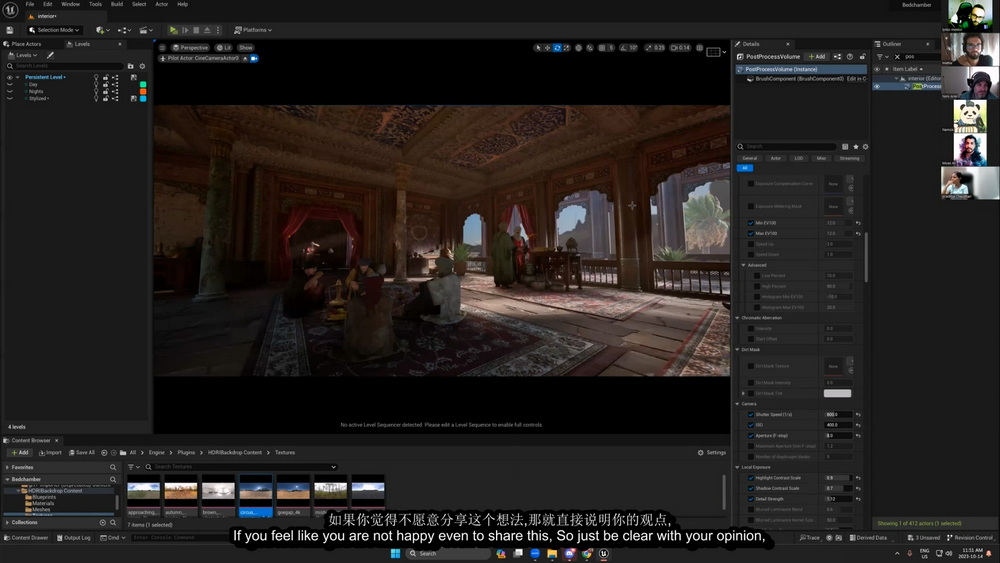The image size is (1000, 563).
Task: Open the Build menu
Action: 117,4
